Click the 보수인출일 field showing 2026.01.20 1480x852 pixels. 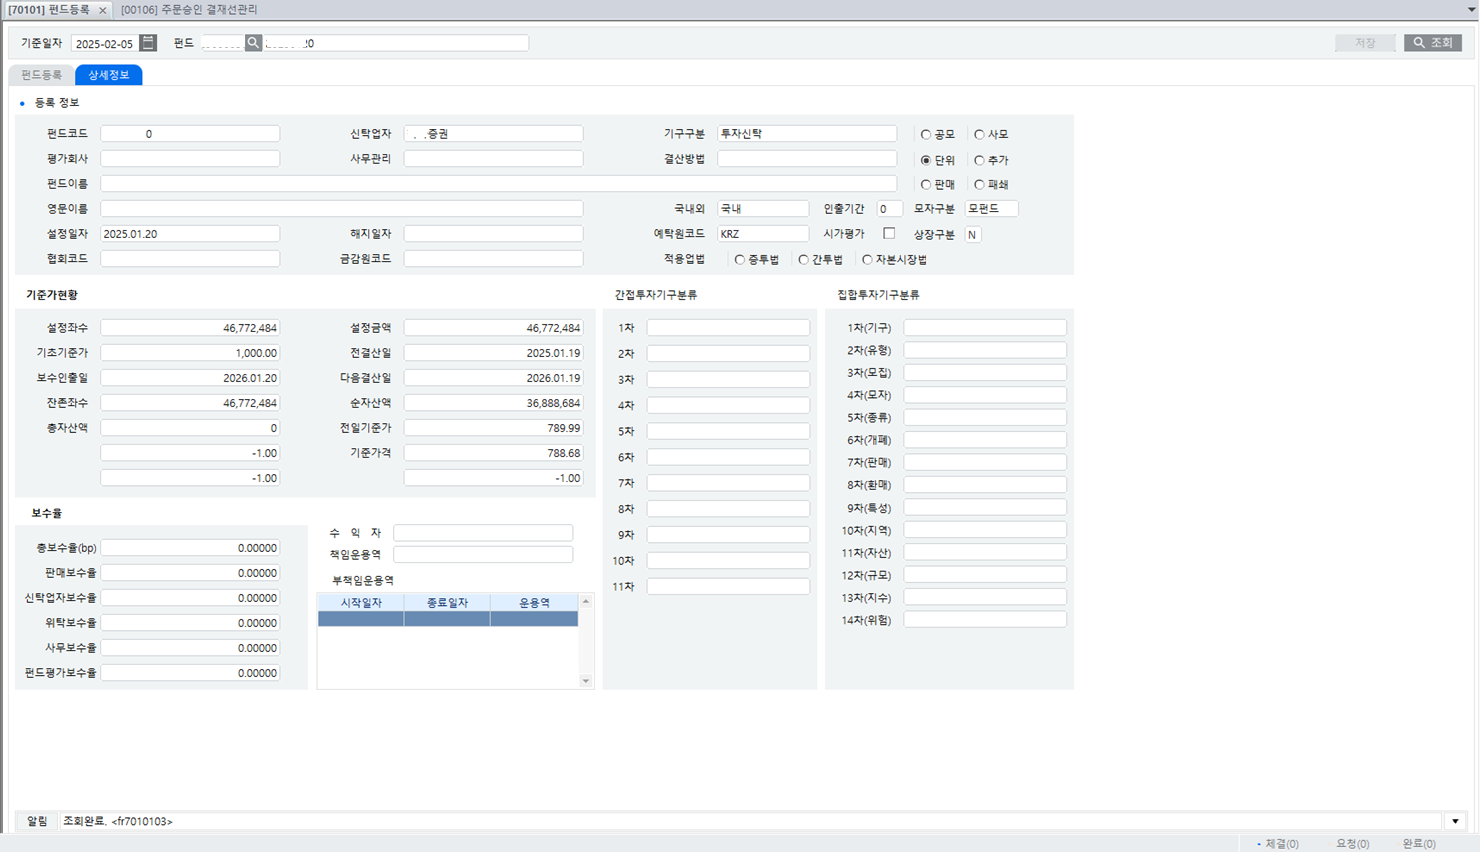190,377
